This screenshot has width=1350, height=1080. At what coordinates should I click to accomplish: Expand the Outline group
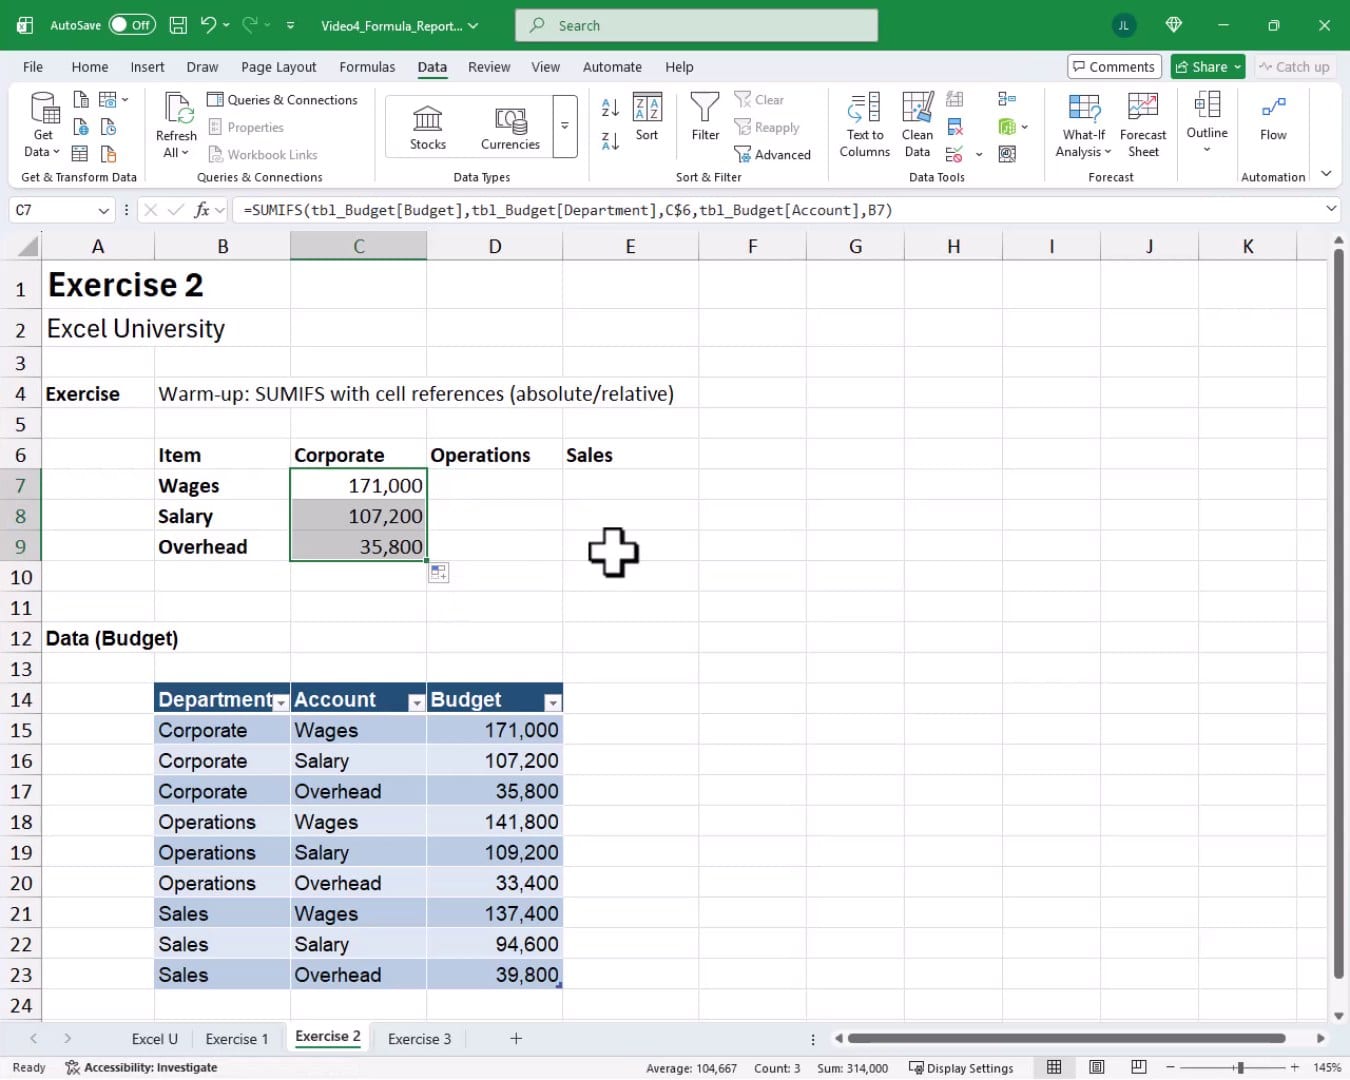click(1207, 122)
